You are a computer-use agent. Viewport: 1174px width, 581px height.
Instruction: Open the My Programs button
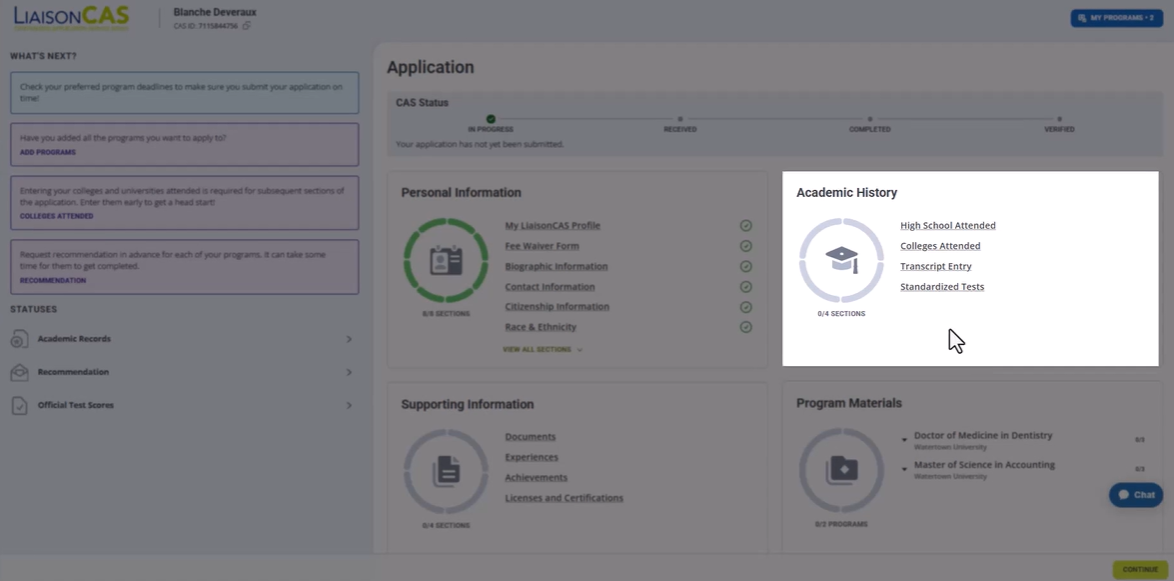[1116, 18]
